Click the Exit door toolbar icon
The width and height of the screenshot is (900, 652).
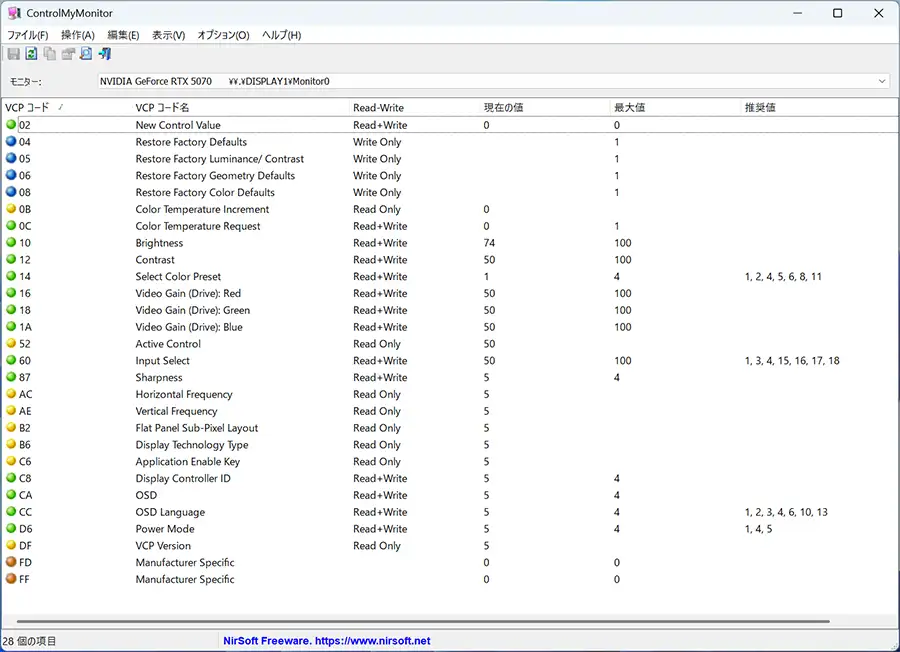coord(104,54)
